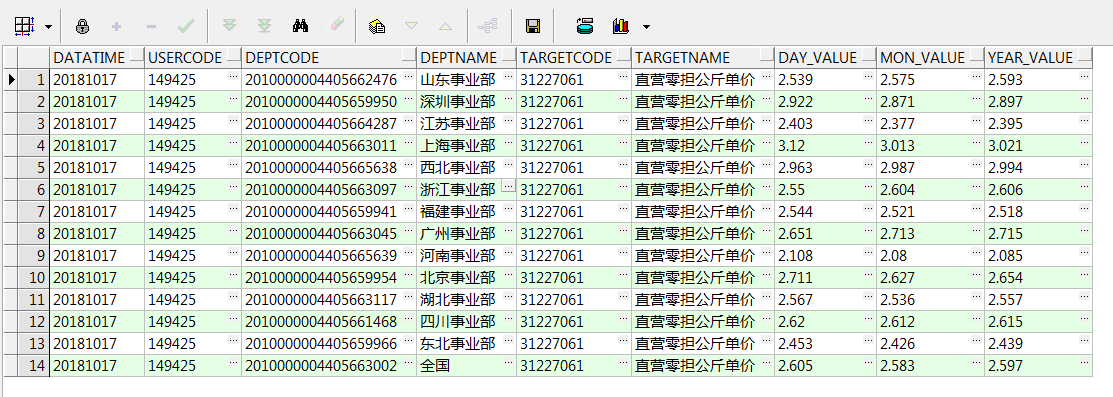1113x397 pixels.
Task: Click the eraser clear record icon
Action: [x=336, y=26]
